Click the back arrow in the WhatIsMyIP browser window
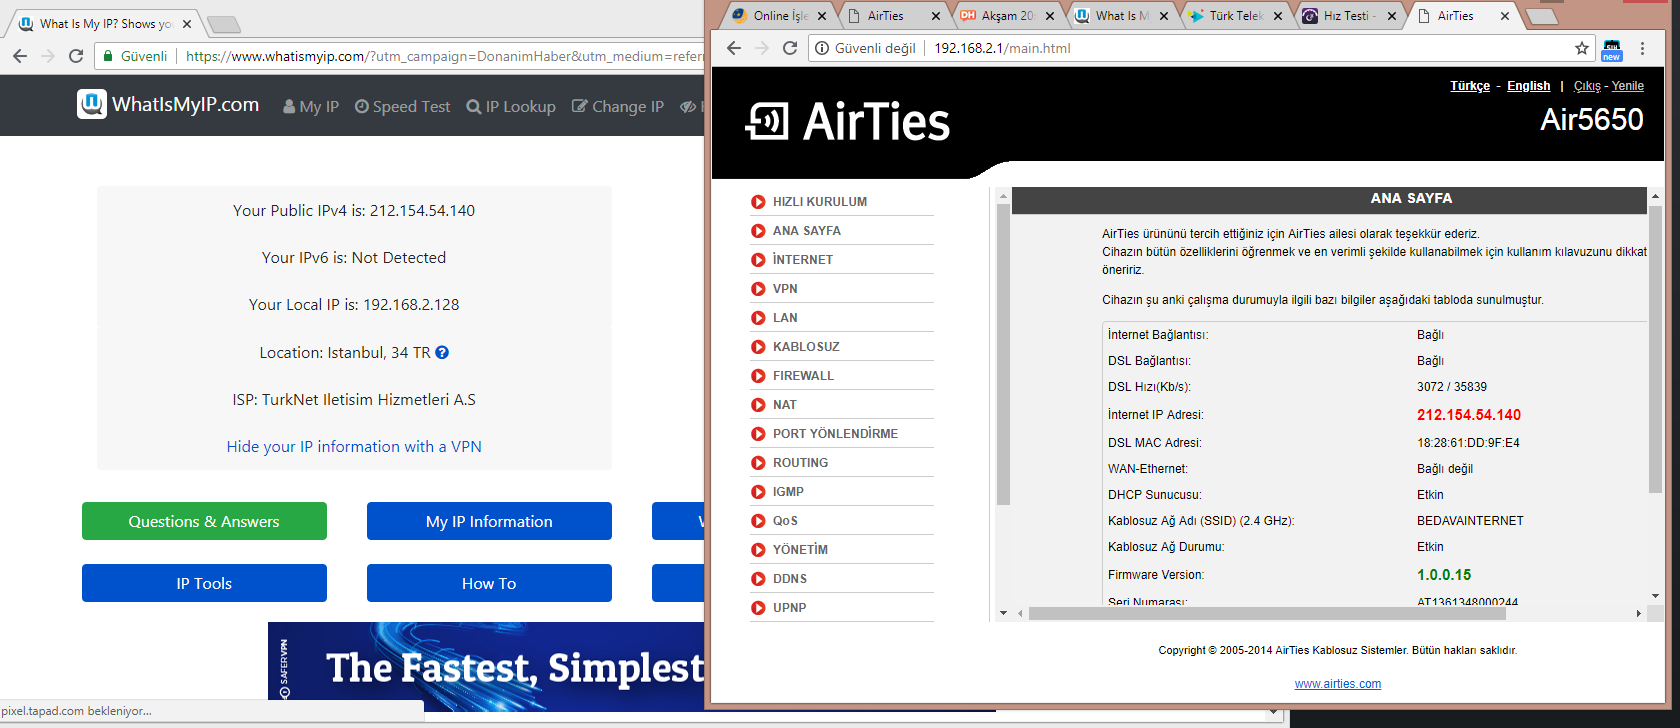The height and width of the screenshot is (728, 1680). (x=20, y=56)
